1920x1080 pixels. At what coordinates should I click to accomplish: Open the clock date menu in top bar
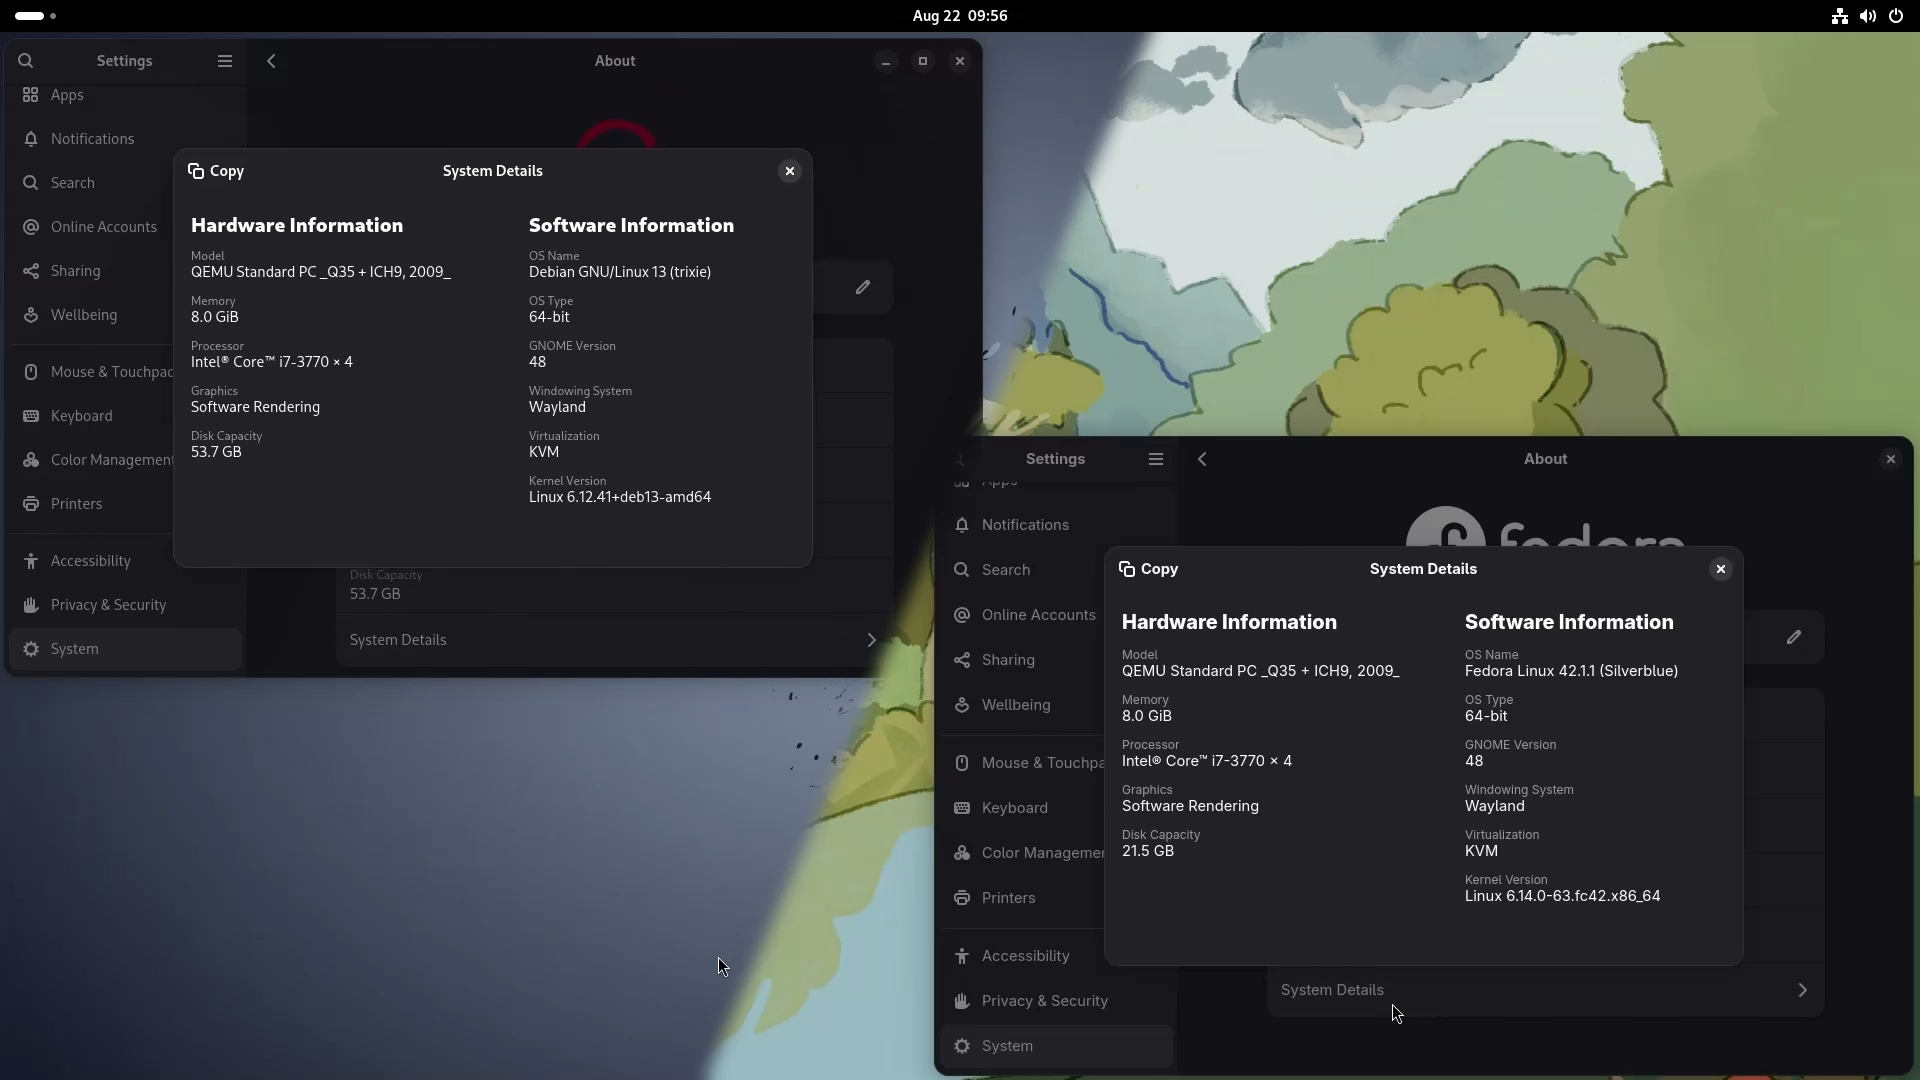[x=959, y=16]
